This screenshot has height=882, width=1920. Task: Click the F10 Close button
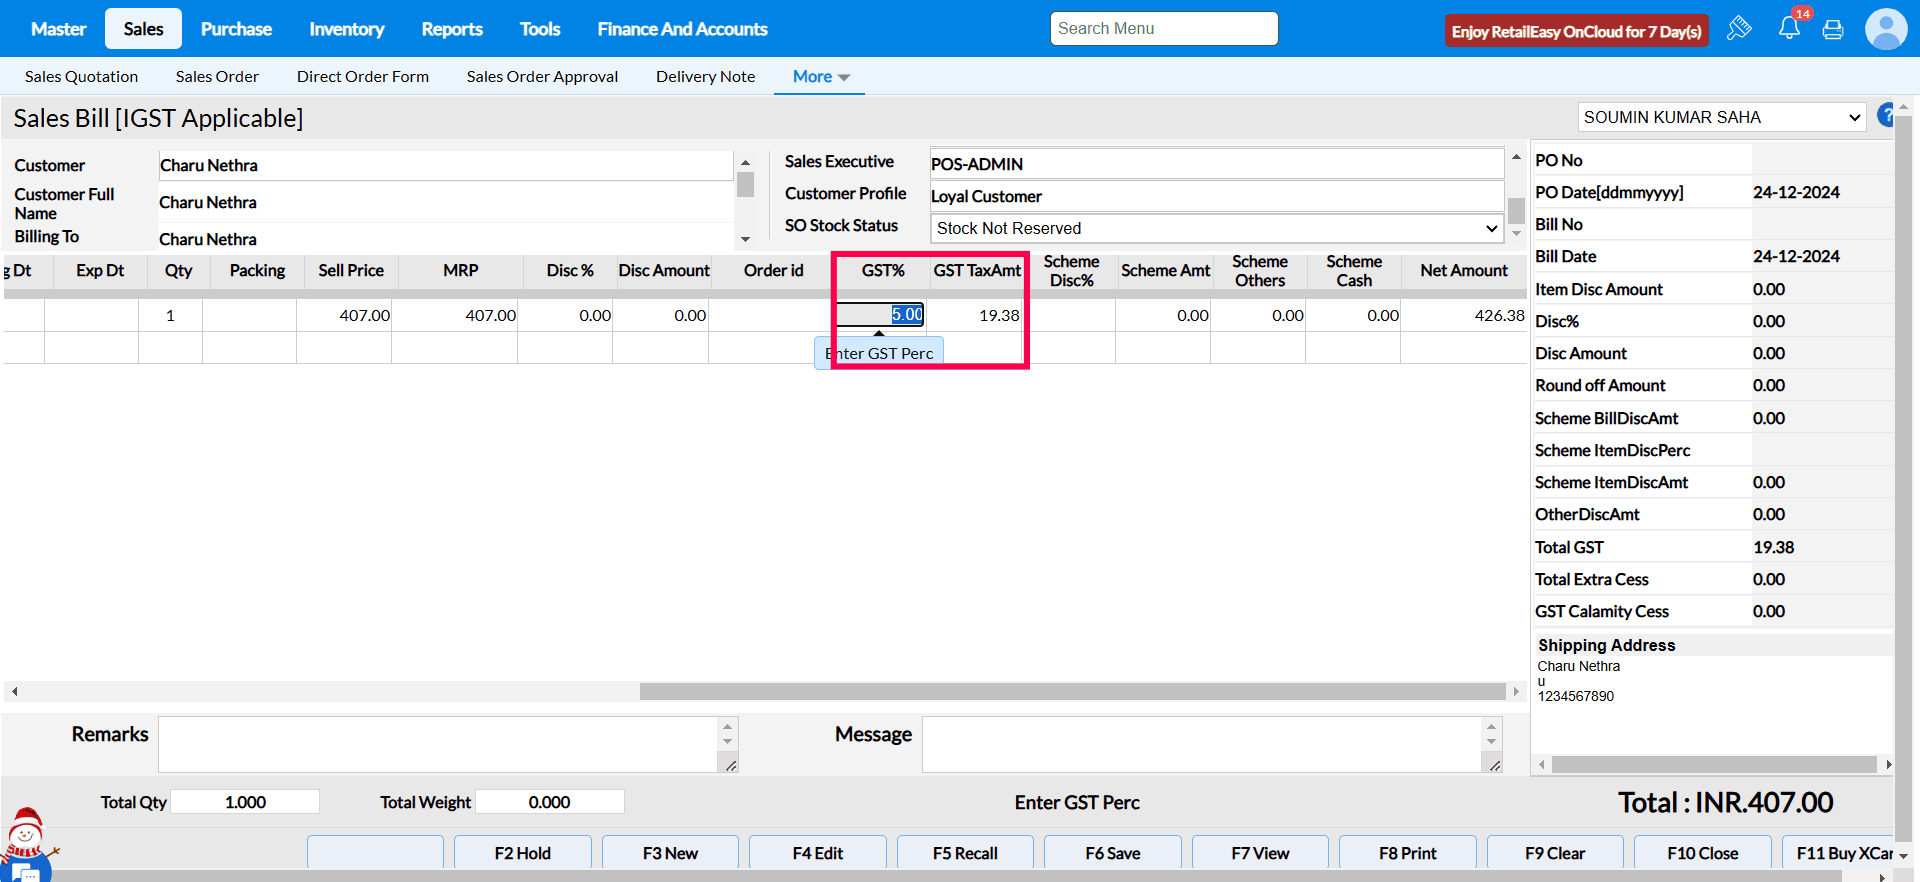tap(1703, 853)
